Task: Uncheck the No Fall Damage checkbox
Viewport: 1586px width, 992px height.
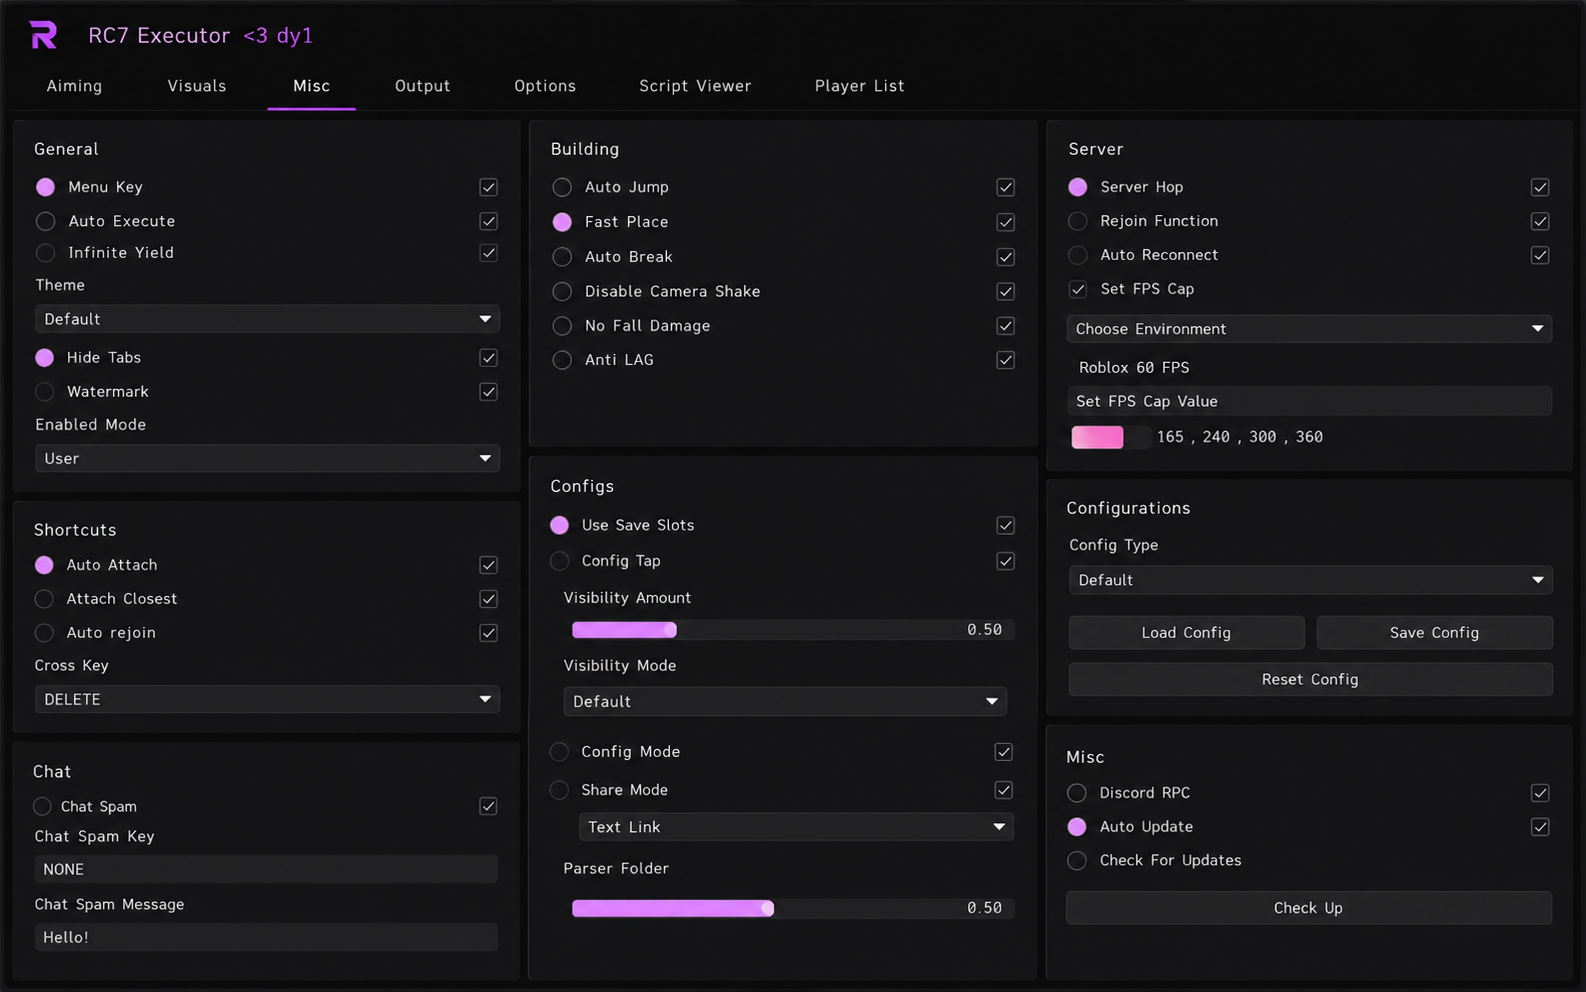Action: coord(1006,326)
